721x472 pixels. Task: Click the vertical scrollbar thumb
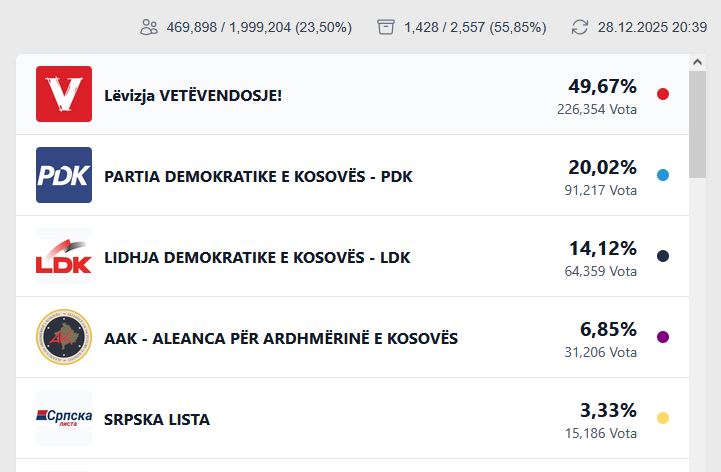coord(697,125)
